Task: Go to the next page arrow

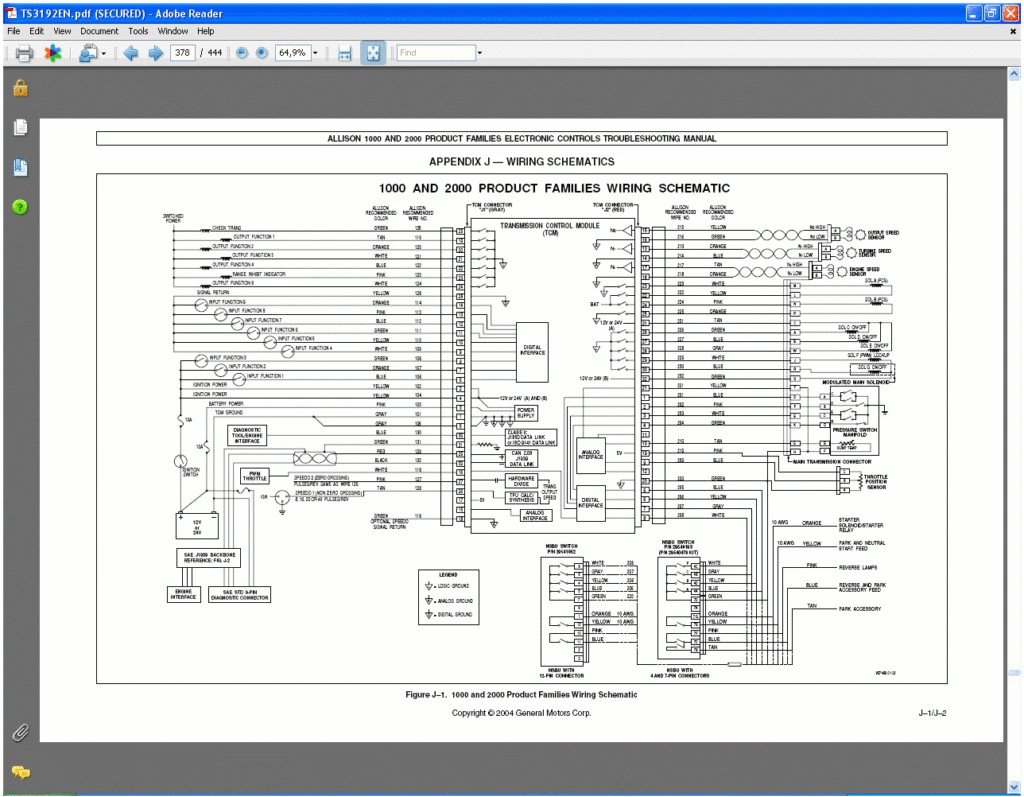Action: pos(155,53)
